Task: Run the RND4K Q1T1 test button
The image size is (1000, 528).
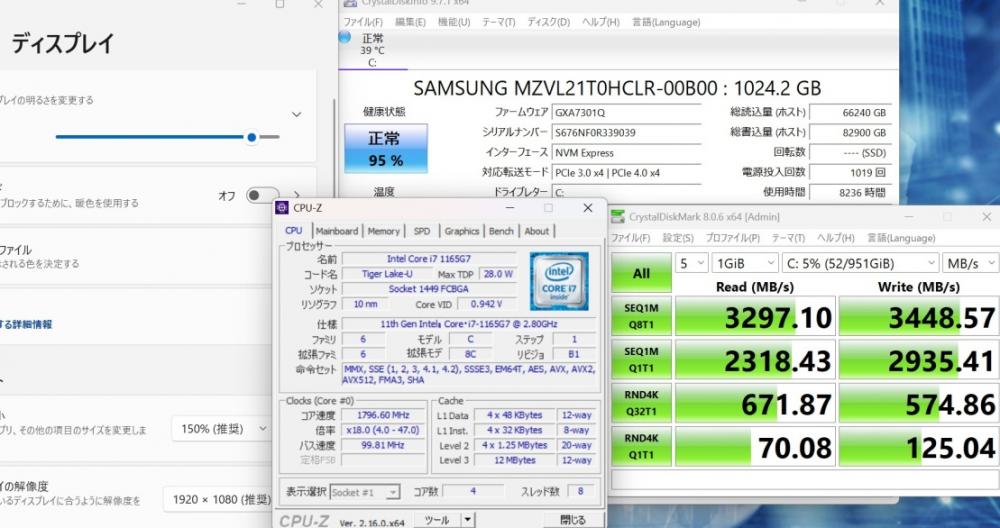Action: point(642,446)
